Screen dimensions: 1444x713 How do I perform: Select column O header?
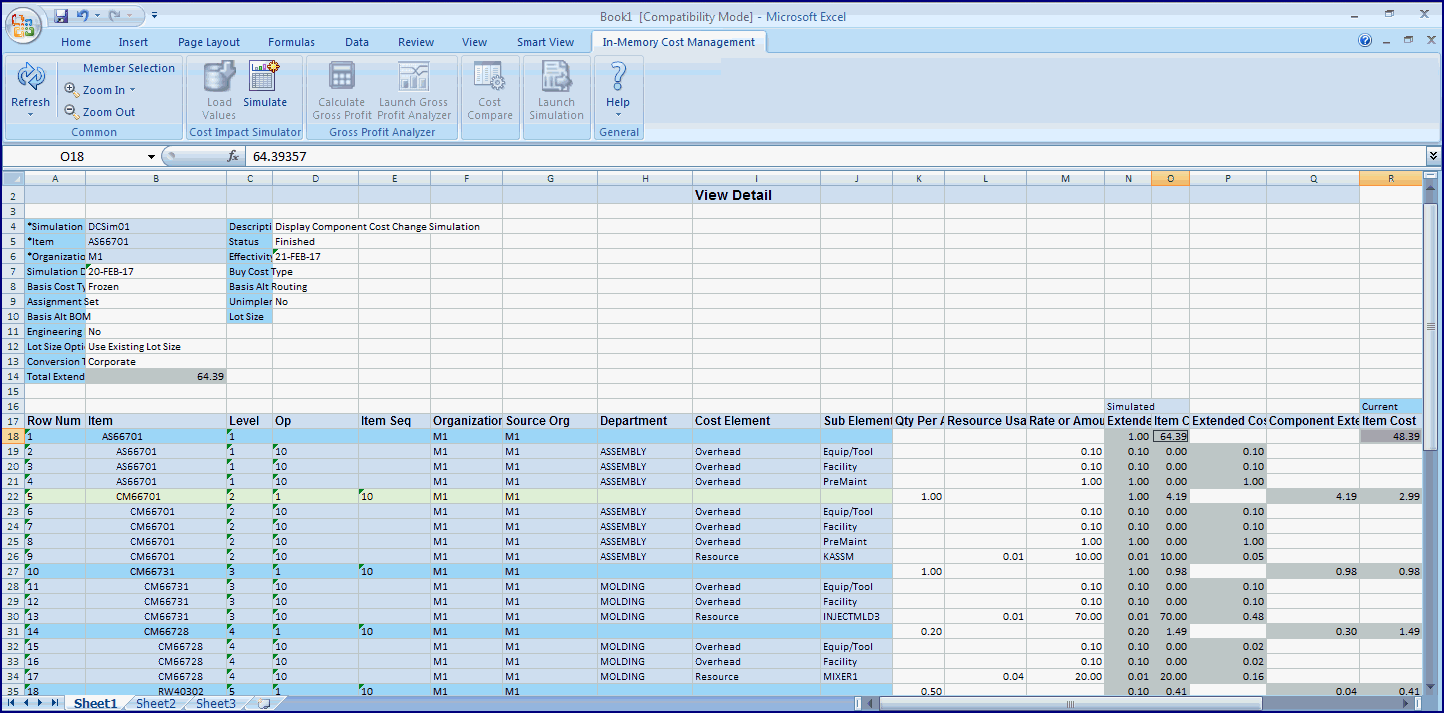tap(1170, 178)
